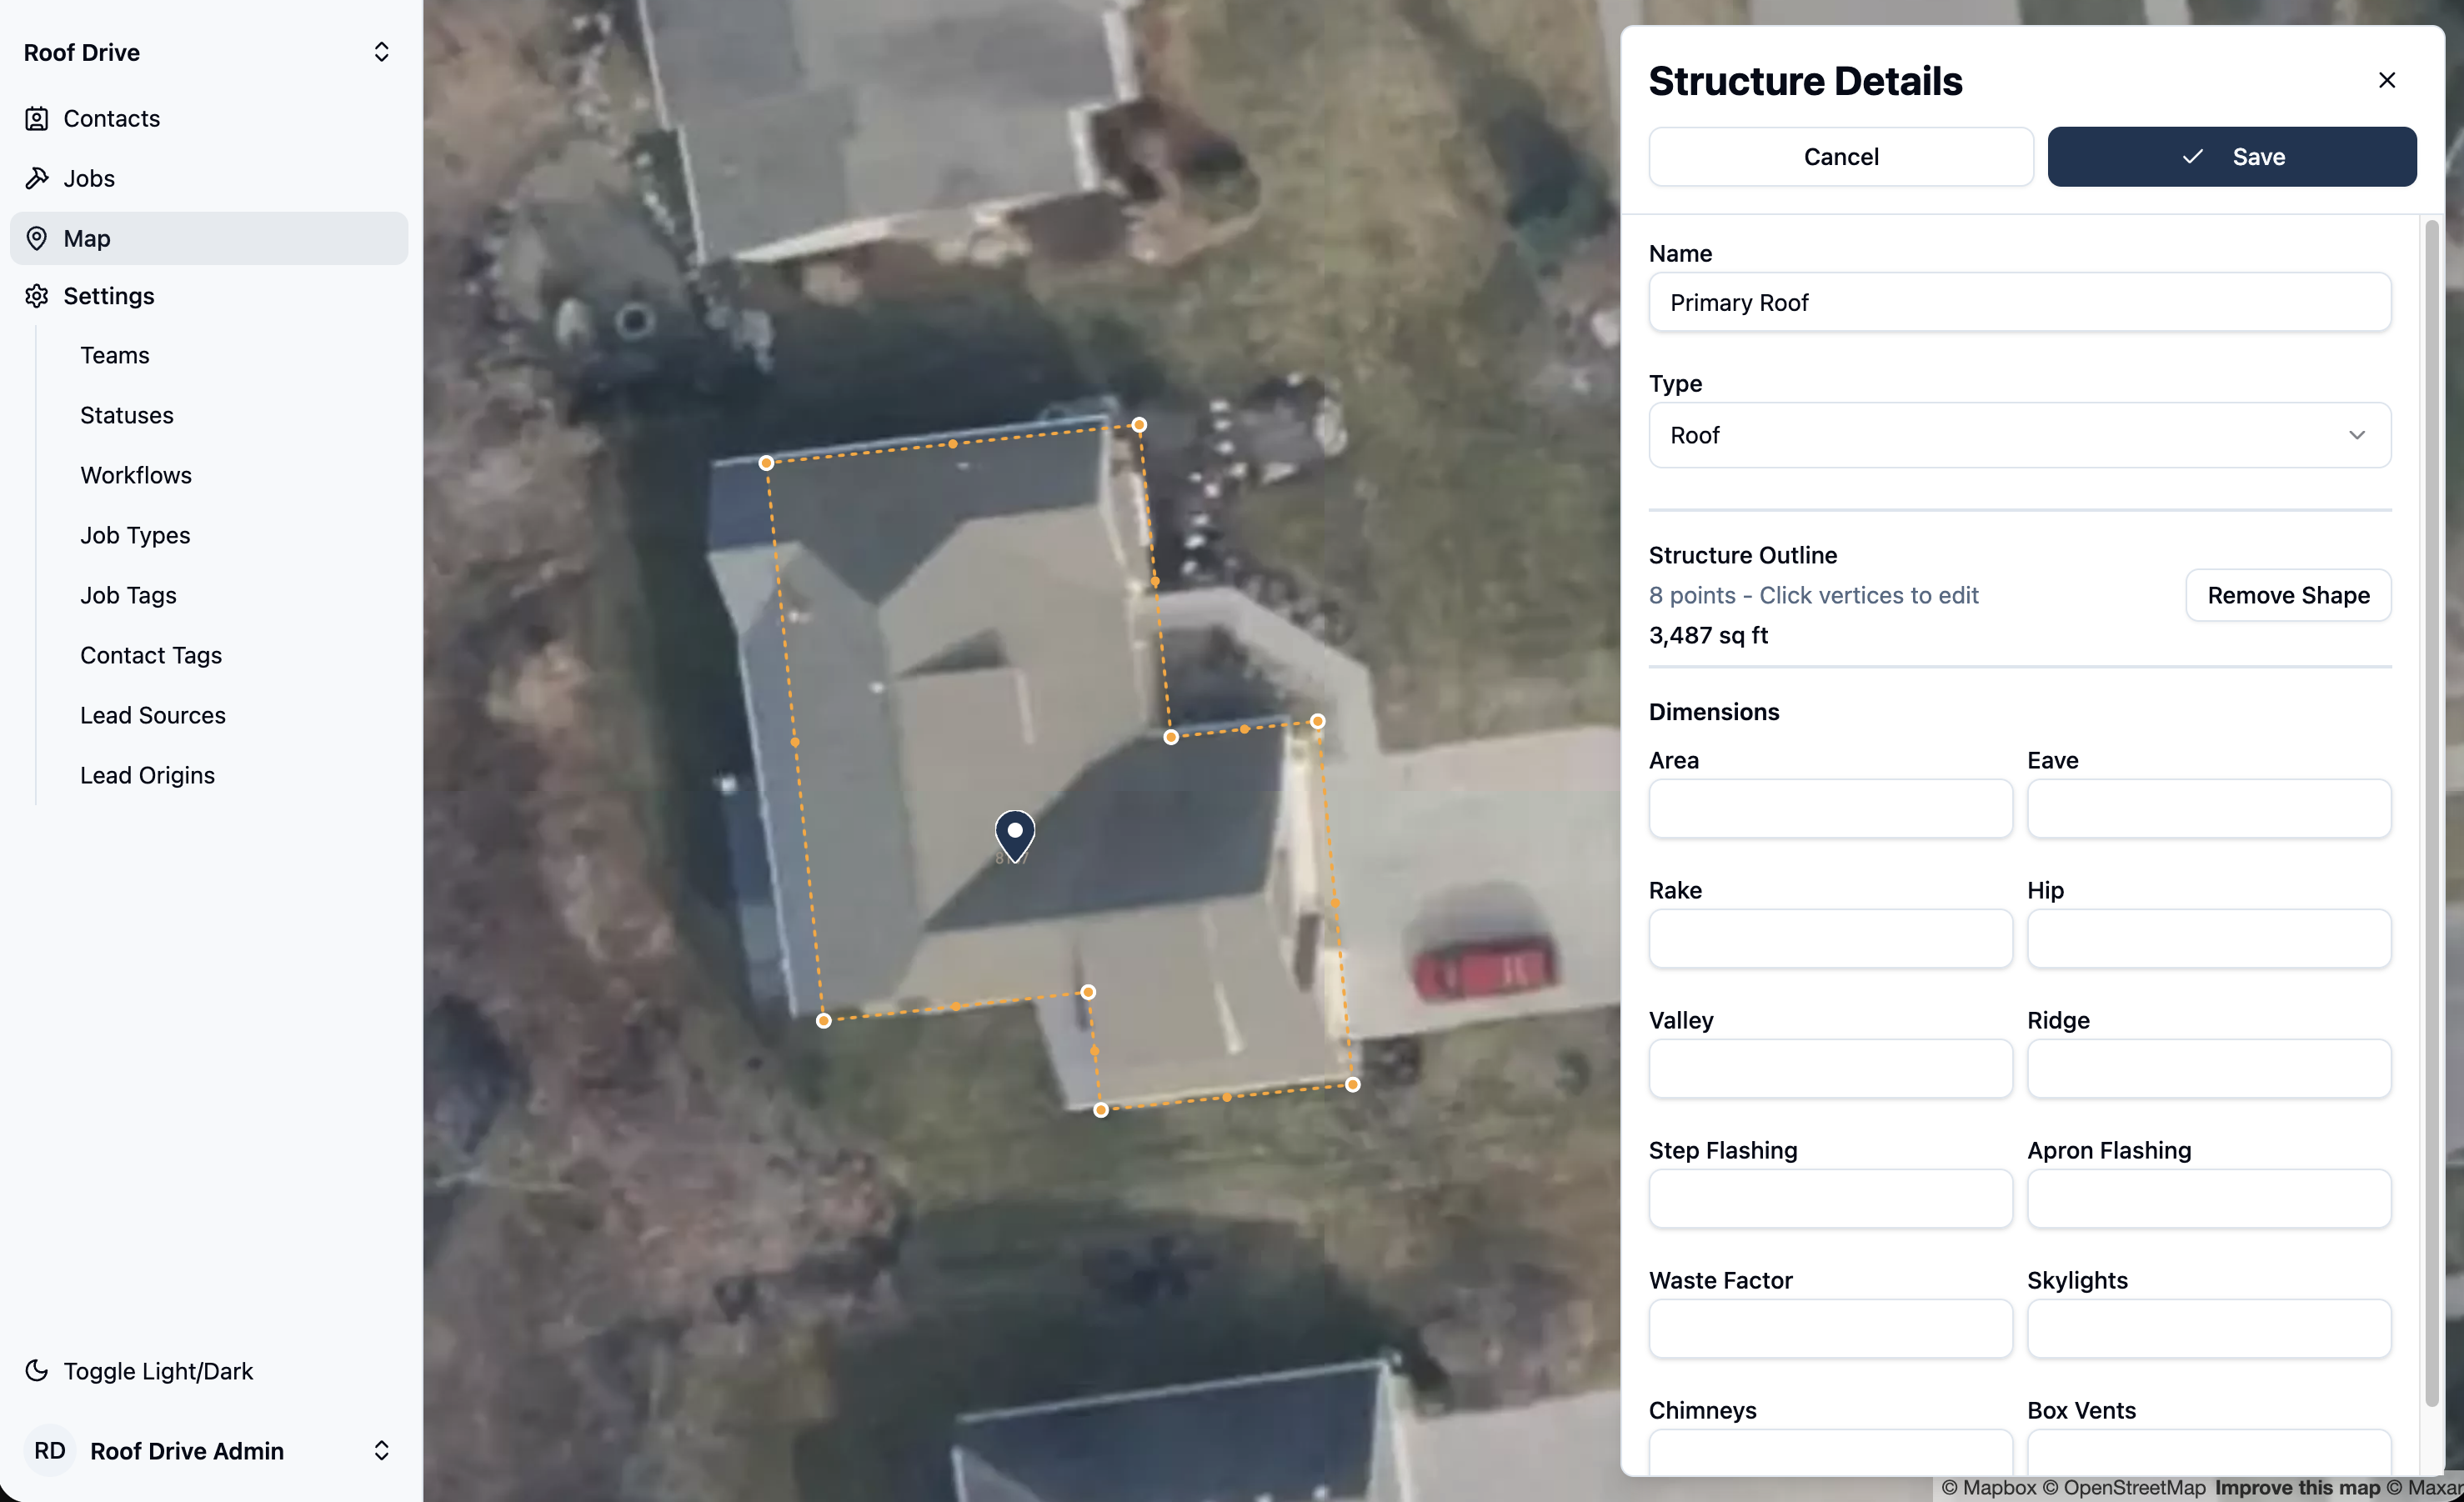Click the Cancel button

[x=1841, y=156]
